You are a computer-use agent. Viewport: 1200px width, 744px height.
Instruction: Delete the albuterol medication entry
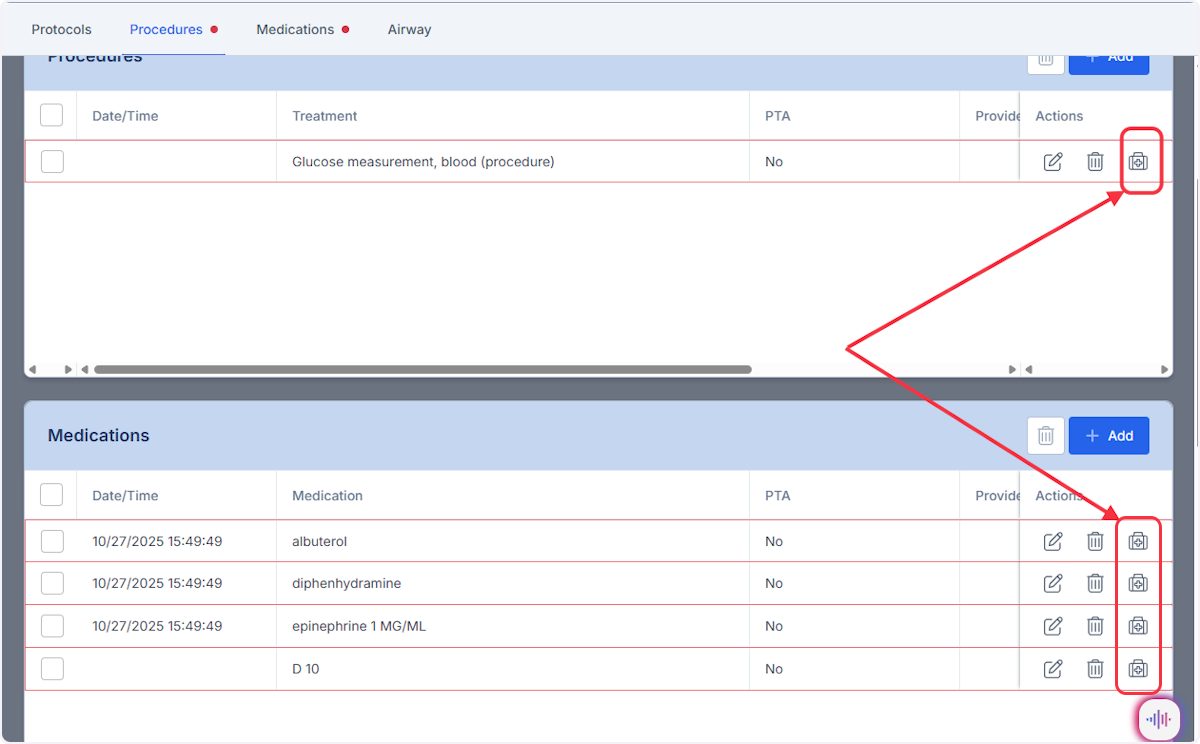tap(1095, 541)
